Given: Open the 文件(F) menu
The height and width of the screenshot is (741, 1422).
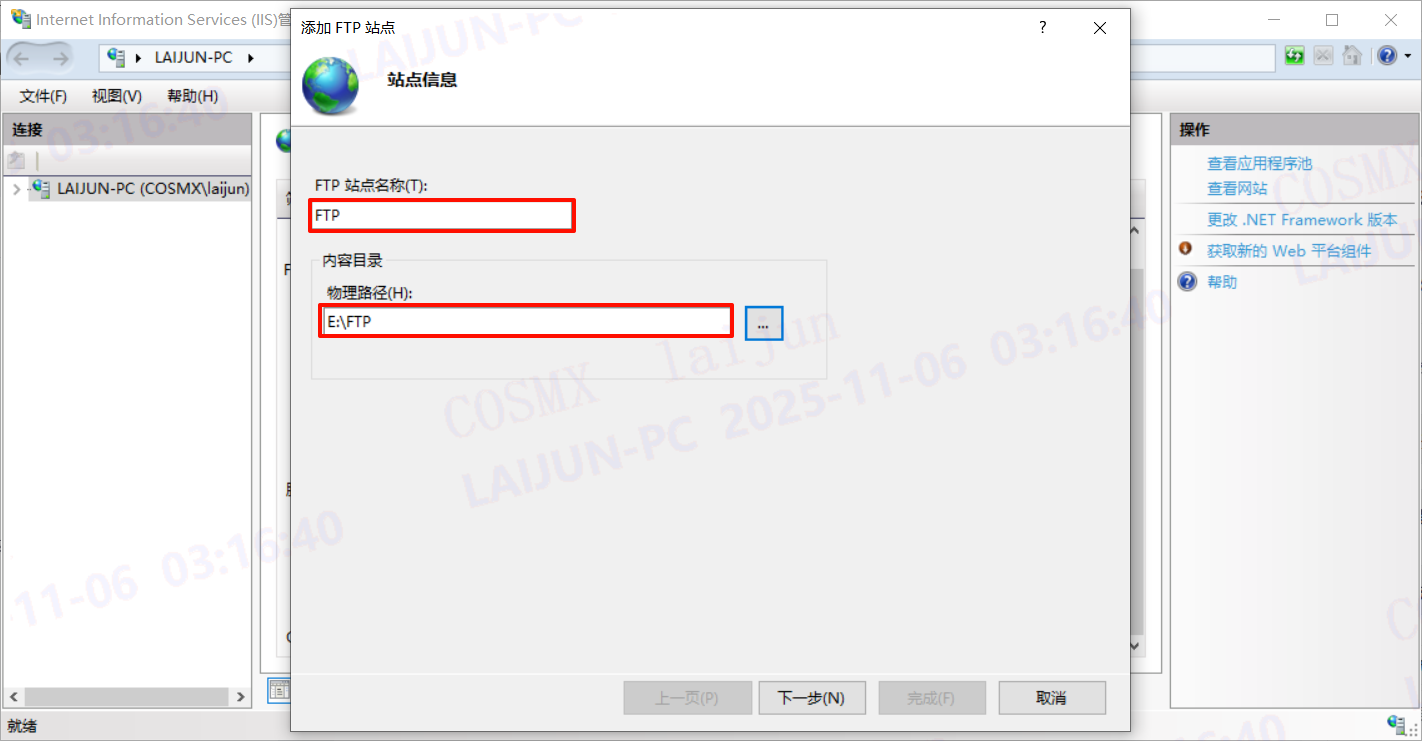Looking at the screenshot, I should tap(43, 96).
